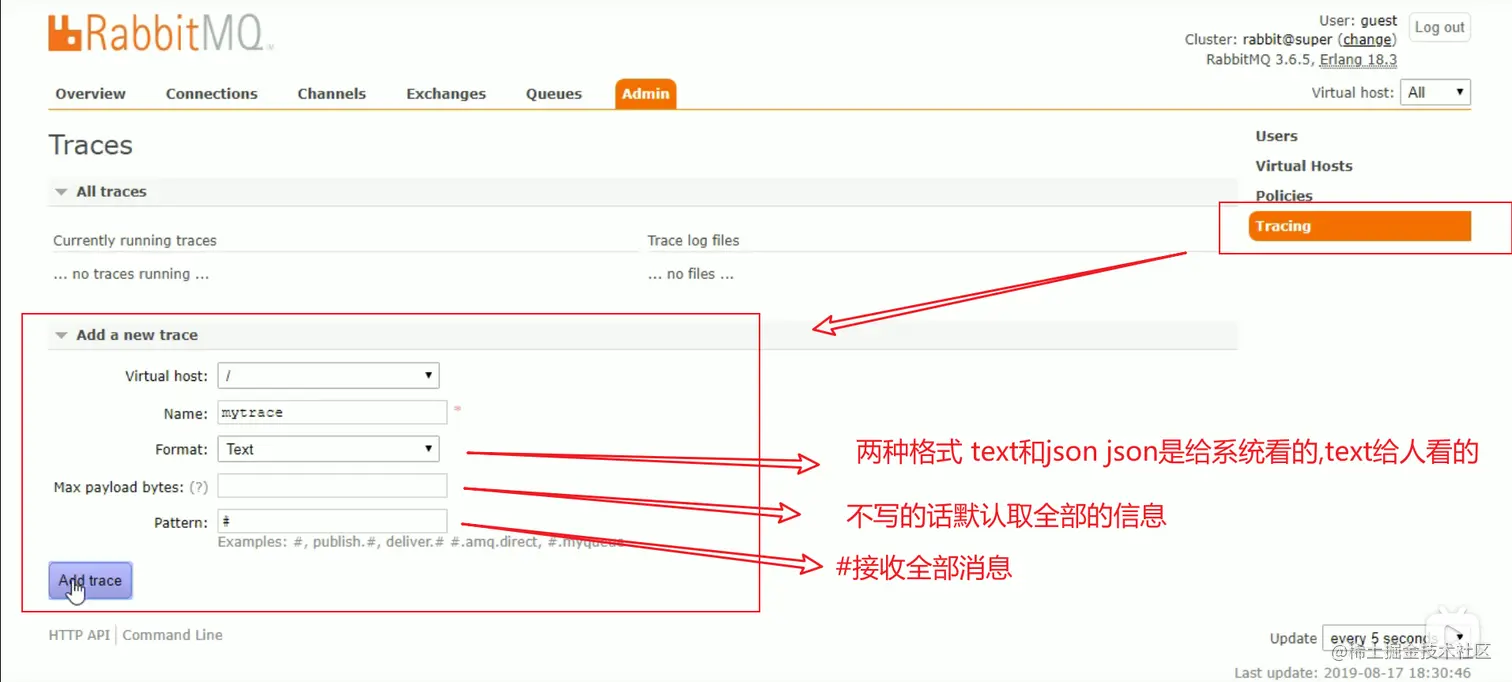Open the Format dropdown currently set to Text
The image size is (1512, 682).
coord(328,449)
